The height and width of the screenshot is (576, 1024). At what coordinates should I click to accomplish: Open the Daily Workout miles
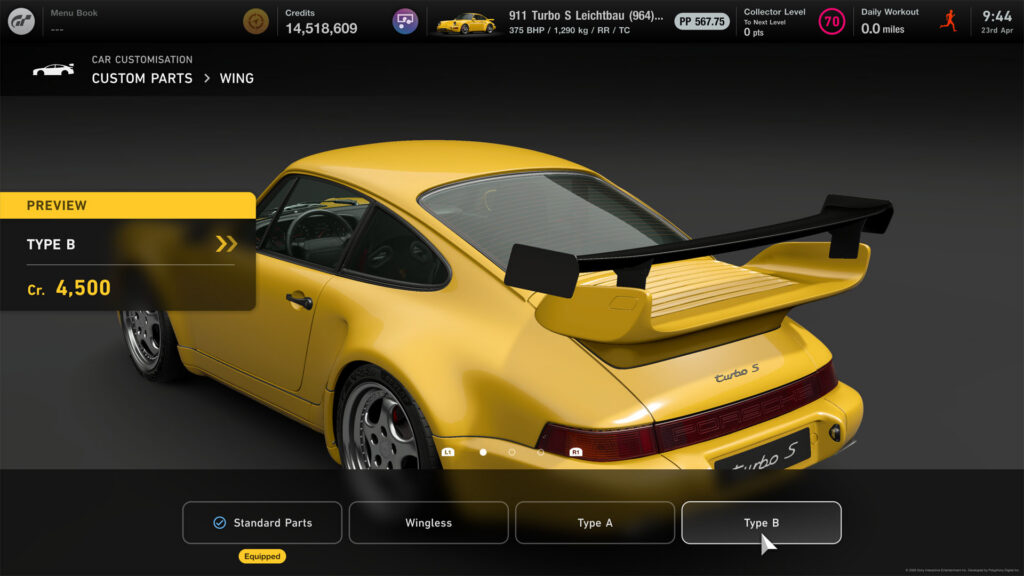click(x=889, y=22)
